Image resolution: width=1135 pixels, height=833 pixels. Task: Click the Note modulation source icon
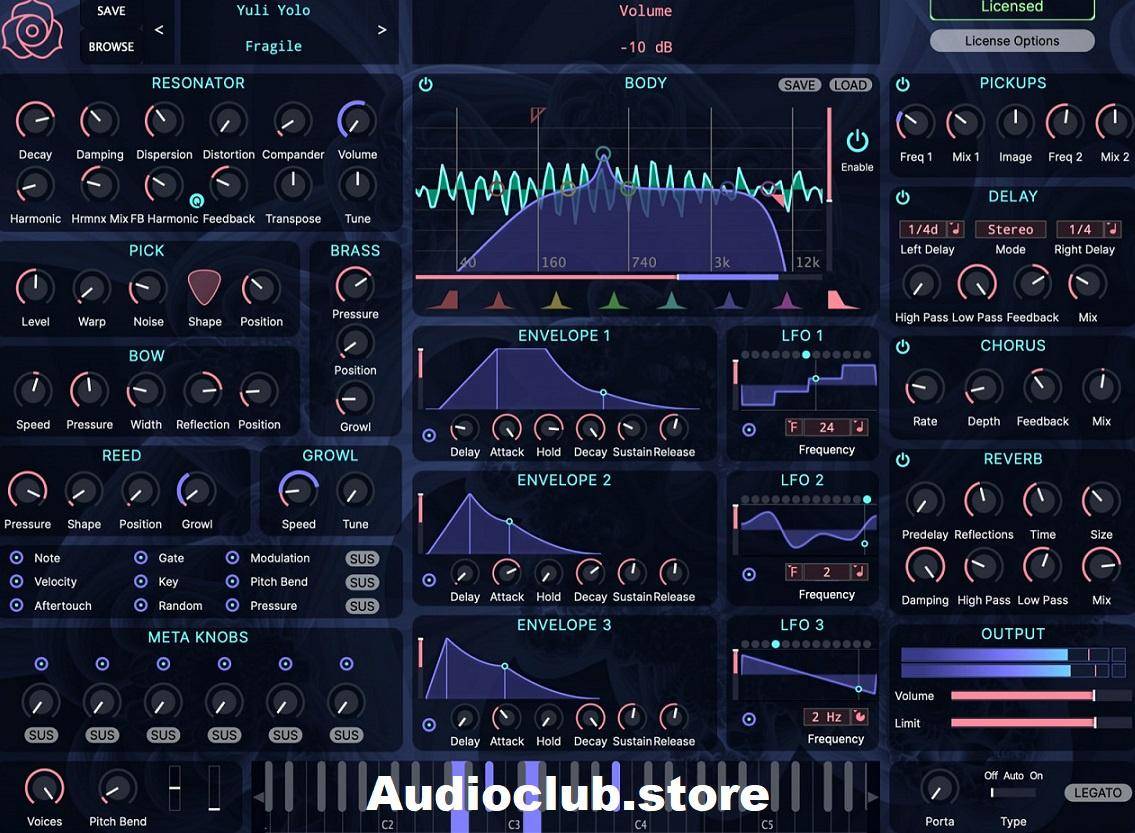click(16, 558)
